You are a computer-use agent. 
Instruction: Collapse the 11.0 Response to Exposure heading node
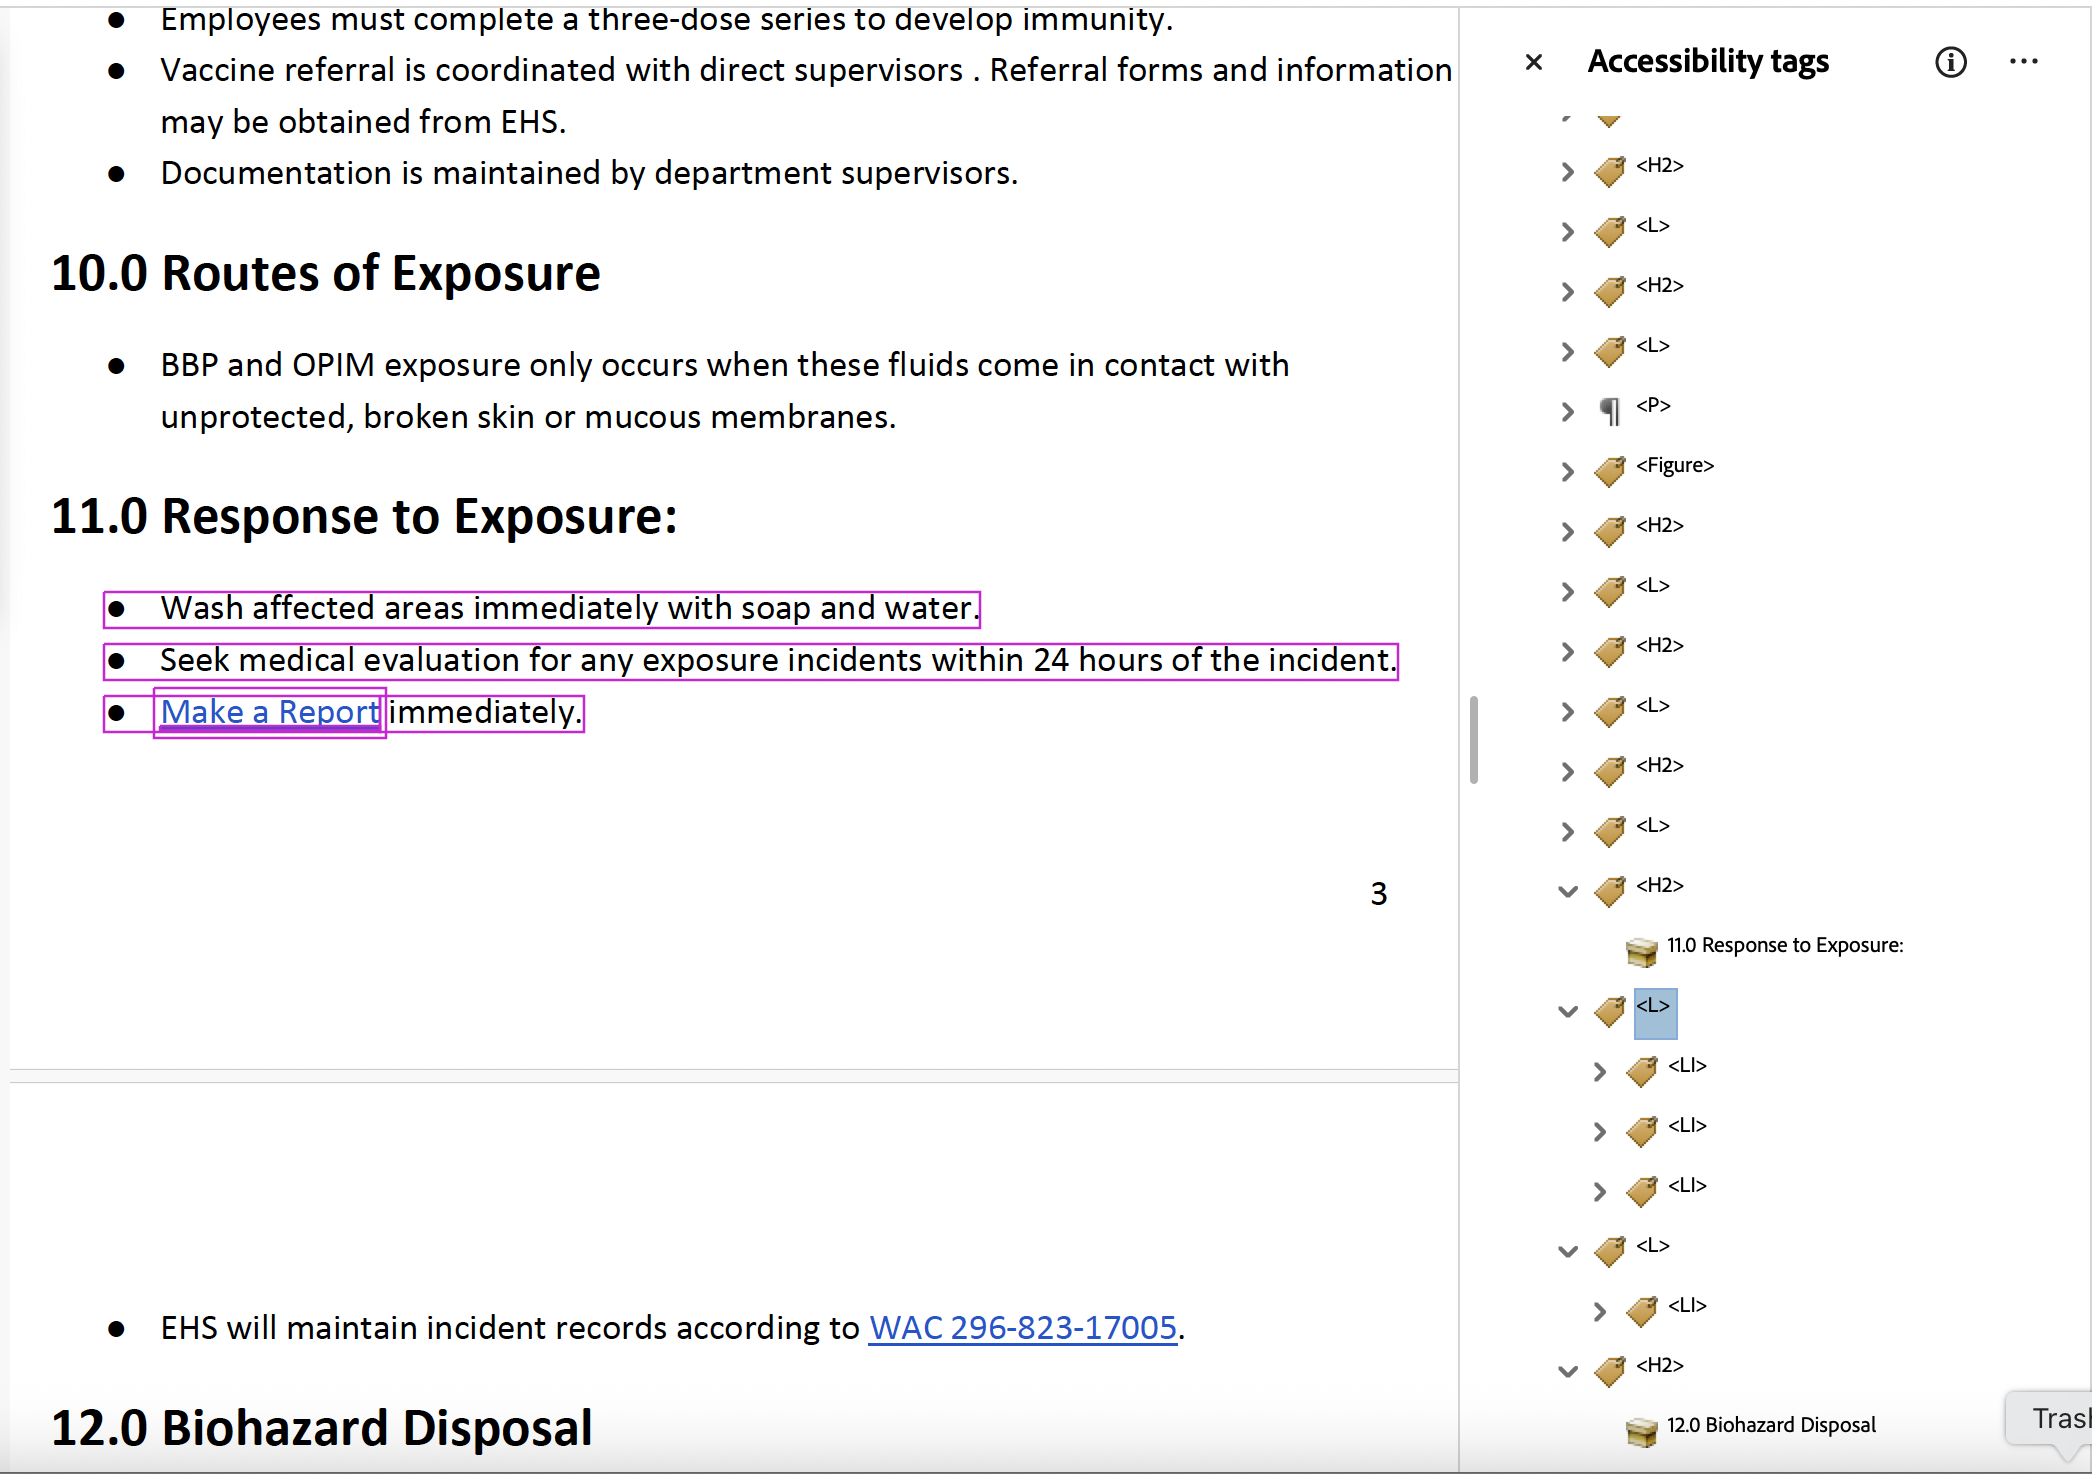1566,891
